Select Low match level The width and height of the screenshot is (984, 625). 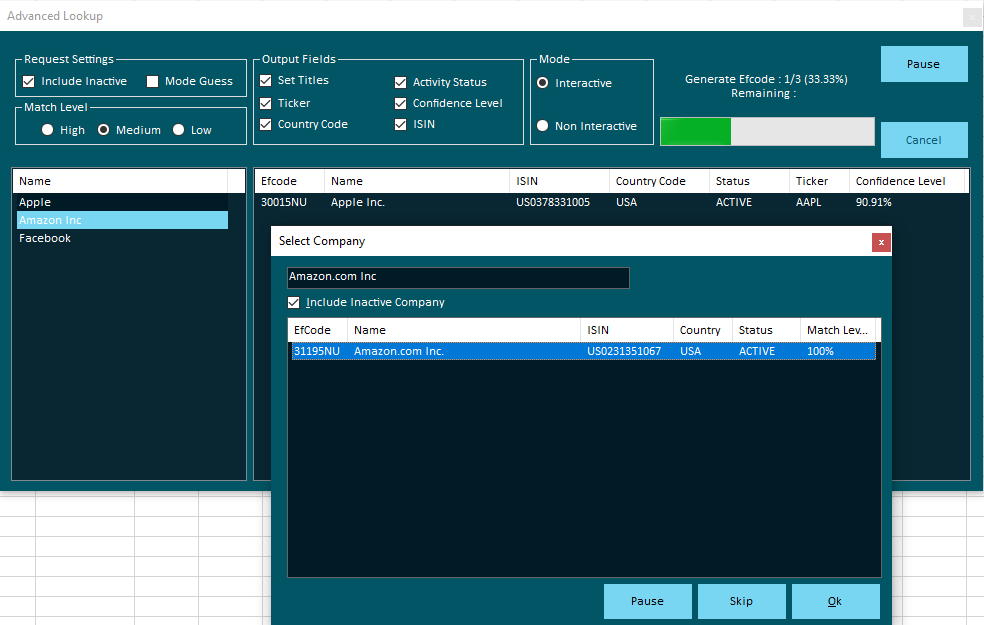click(x=179, y=130)
